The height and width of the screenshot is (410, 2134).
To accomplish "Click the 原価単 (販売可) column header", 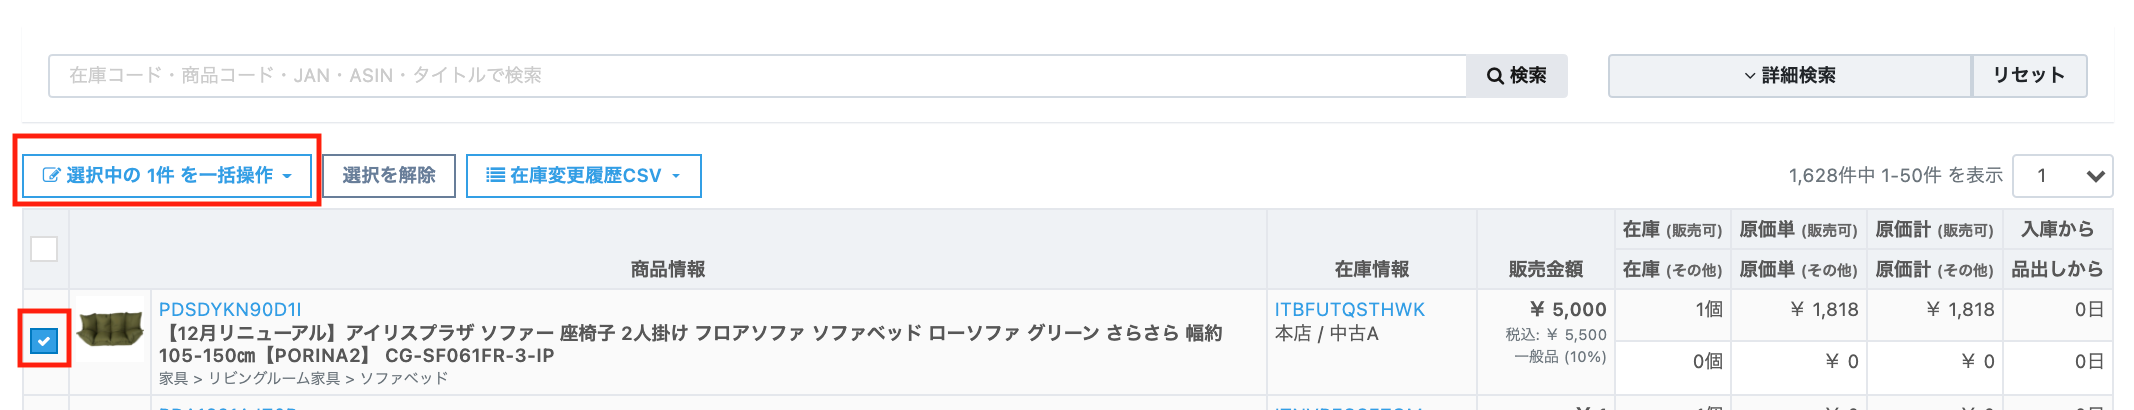I will [1798, 229].
